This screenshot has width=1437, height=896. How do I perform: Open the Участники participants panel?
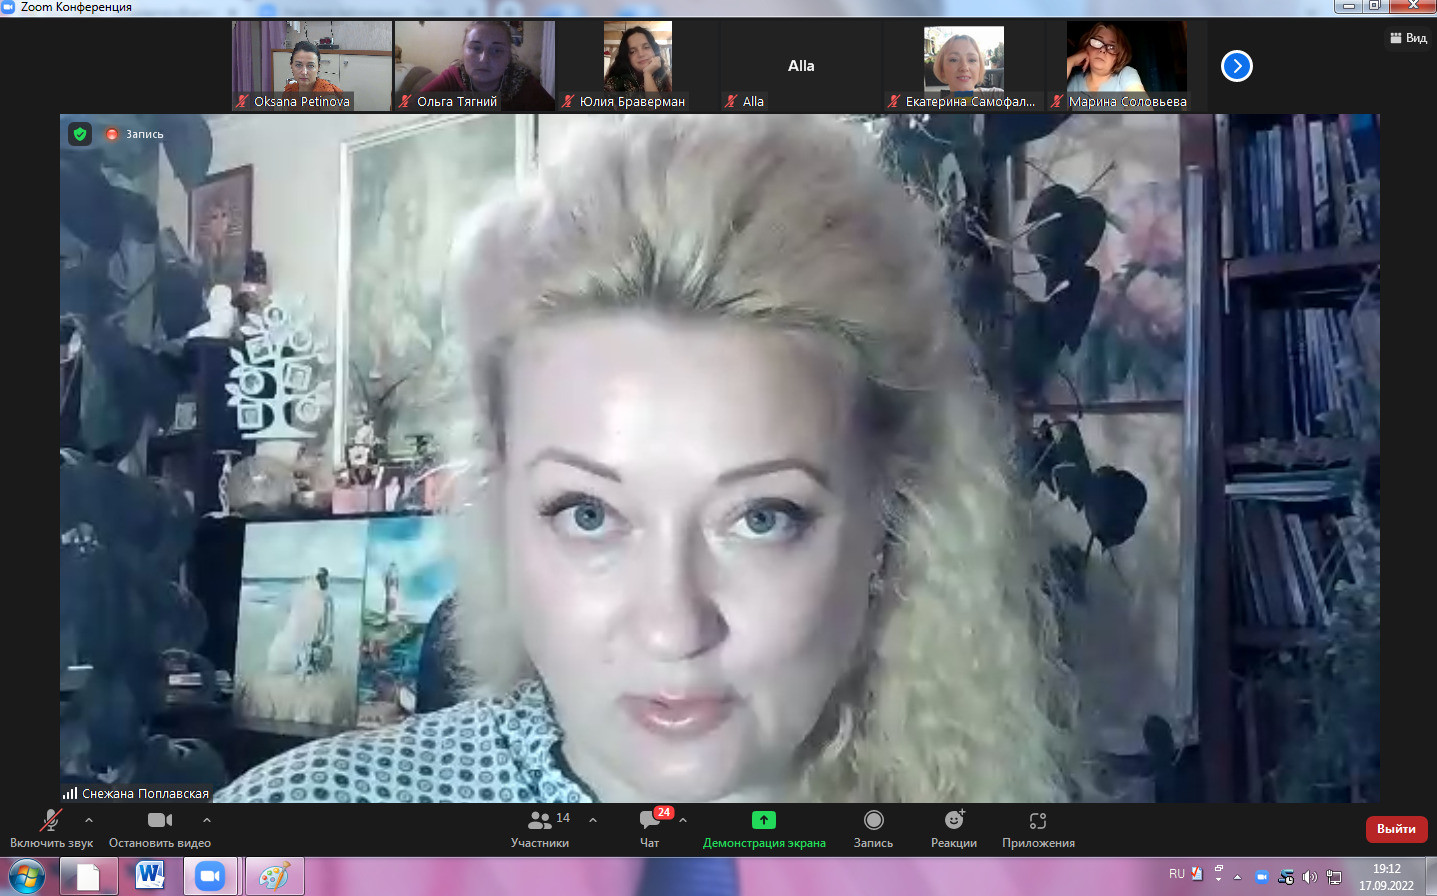coord(541,829)
